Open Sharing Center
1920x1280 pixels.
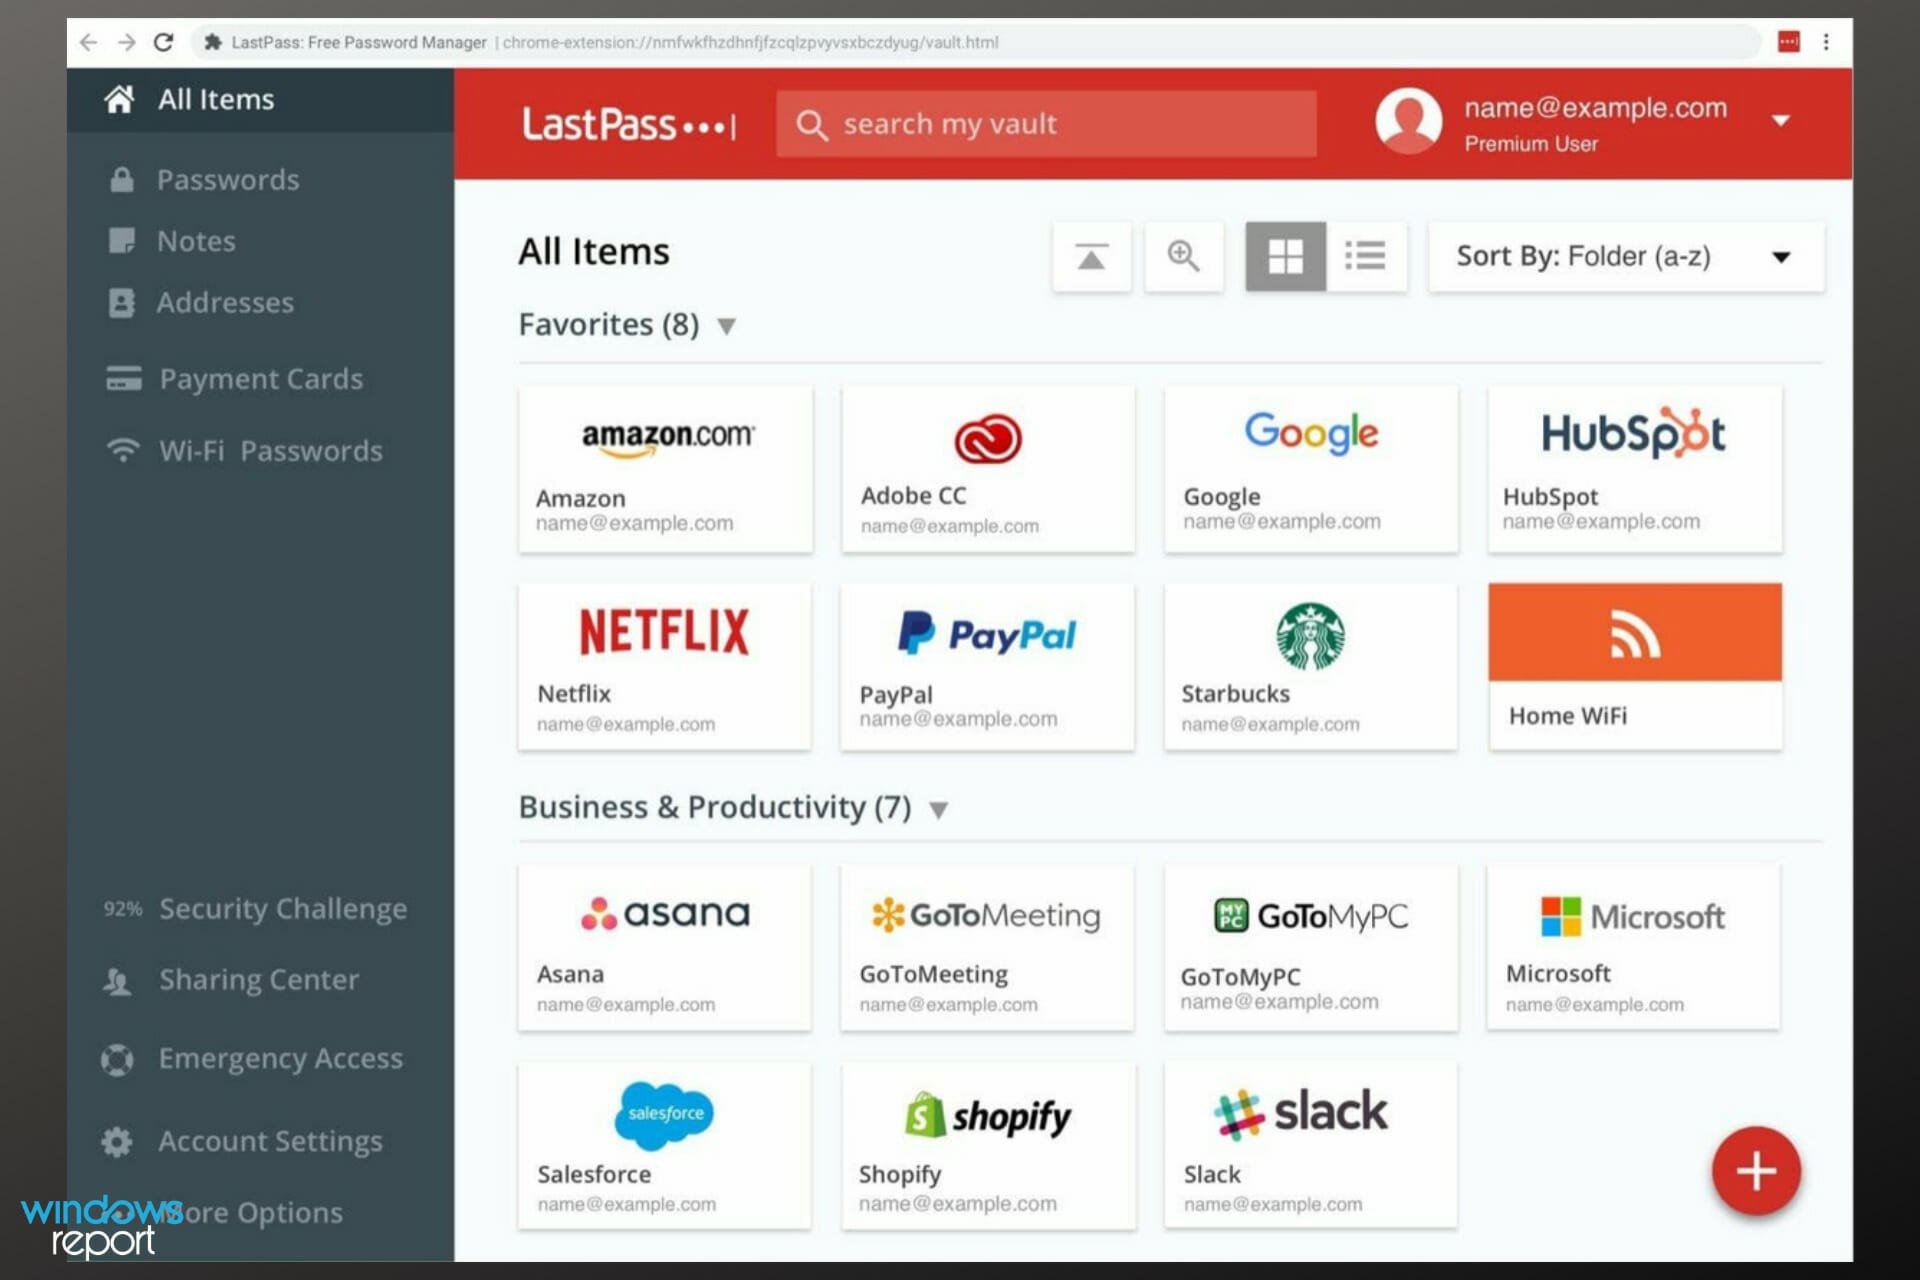[x=259, y=980]
